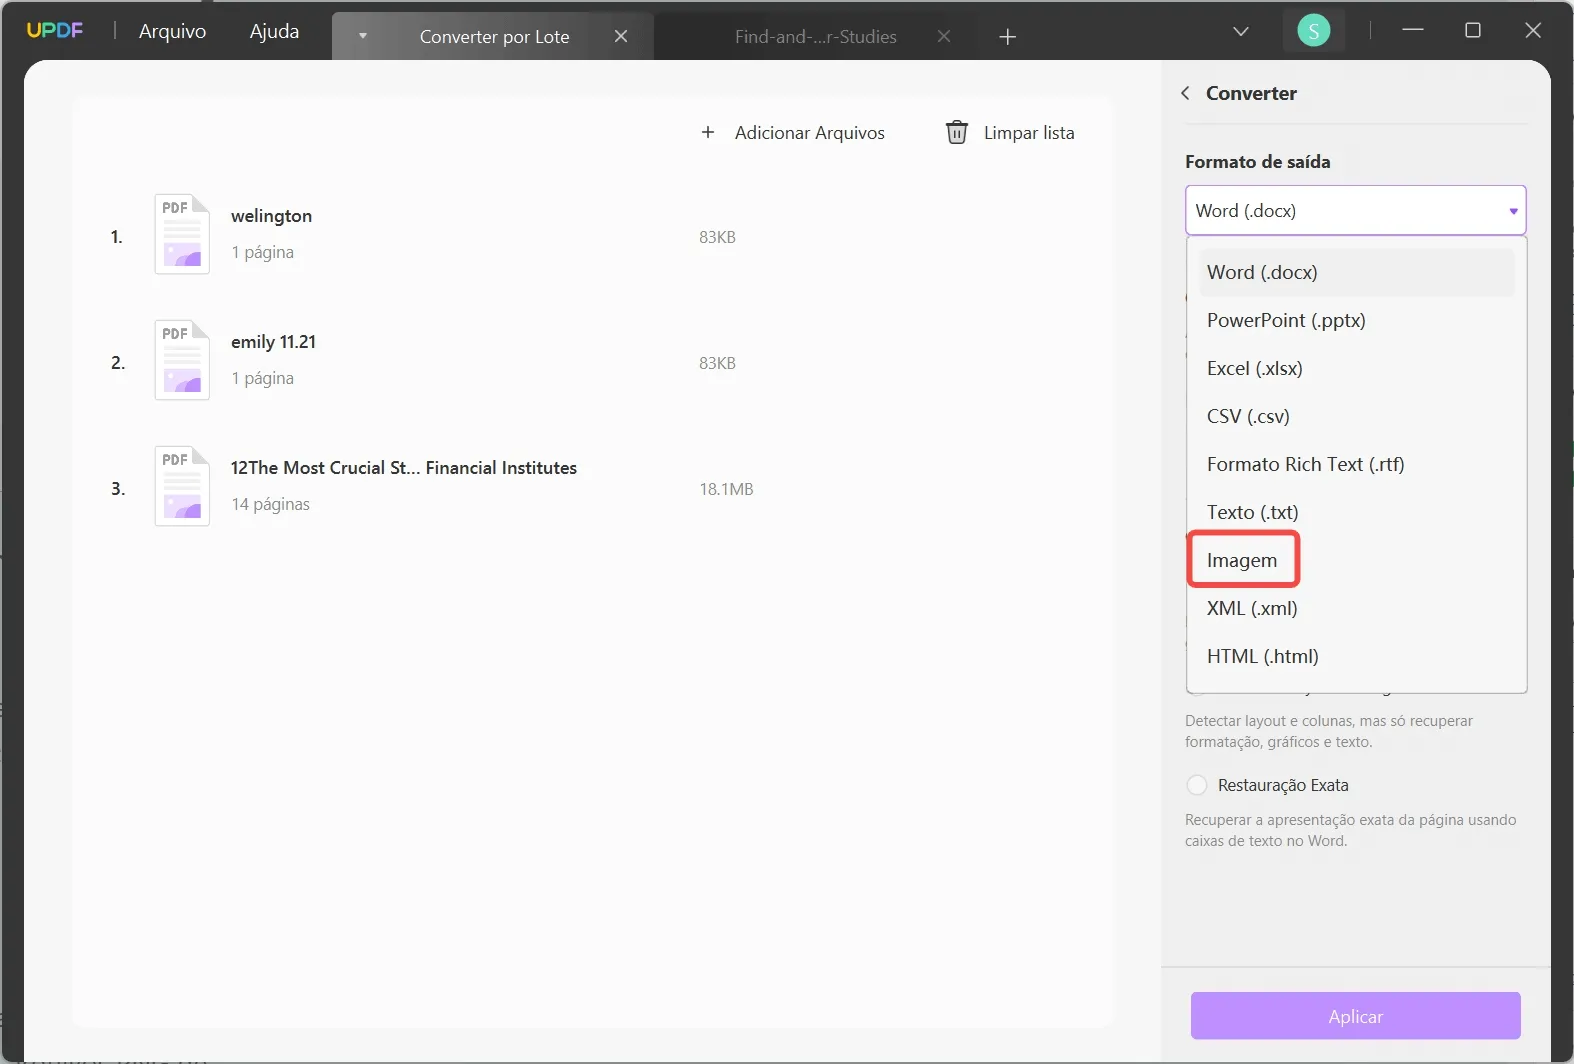Screen dimensions: 1574x1064
Task: Select the 12The Most Crucial PDF icon
Action: pos(182,486)
